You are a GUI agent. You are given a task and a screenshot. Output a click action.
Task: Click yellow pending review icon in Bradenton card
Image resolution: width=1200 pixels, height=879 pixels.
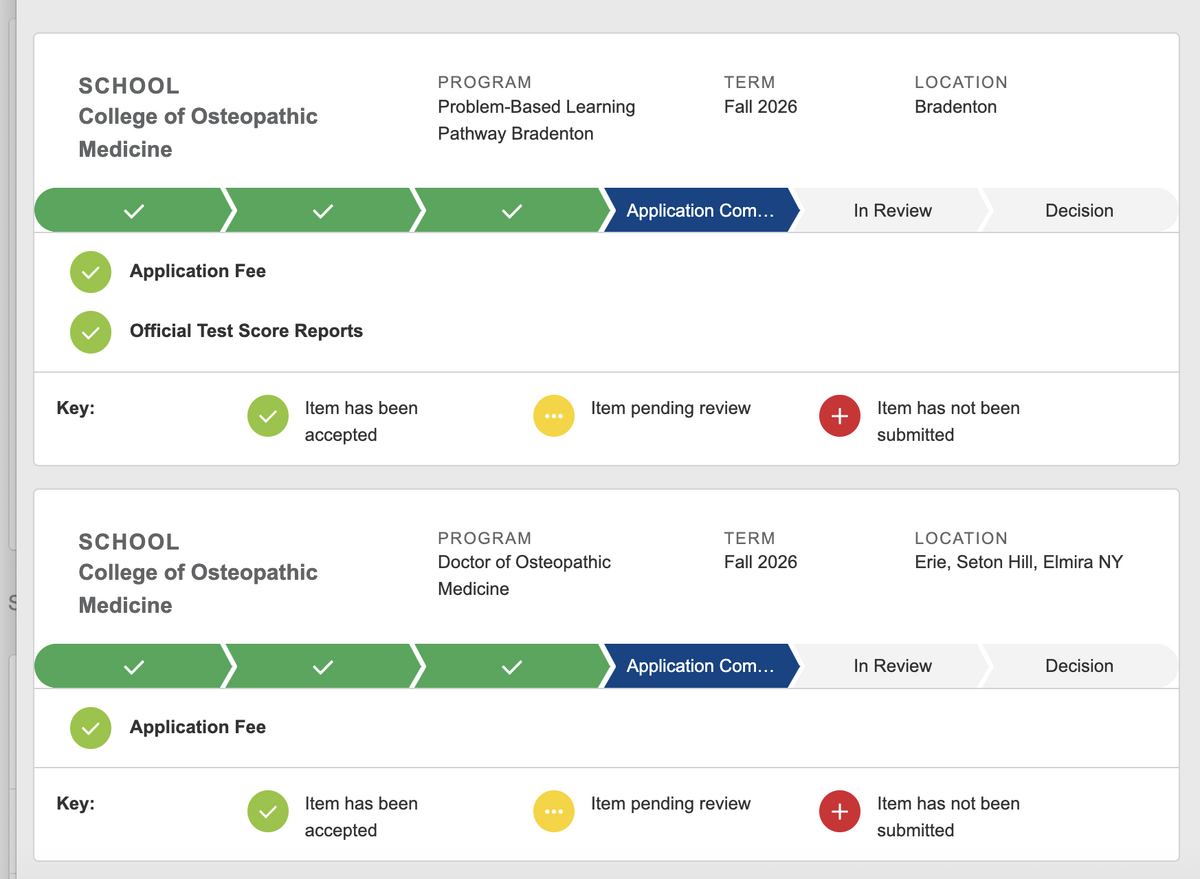553,417
